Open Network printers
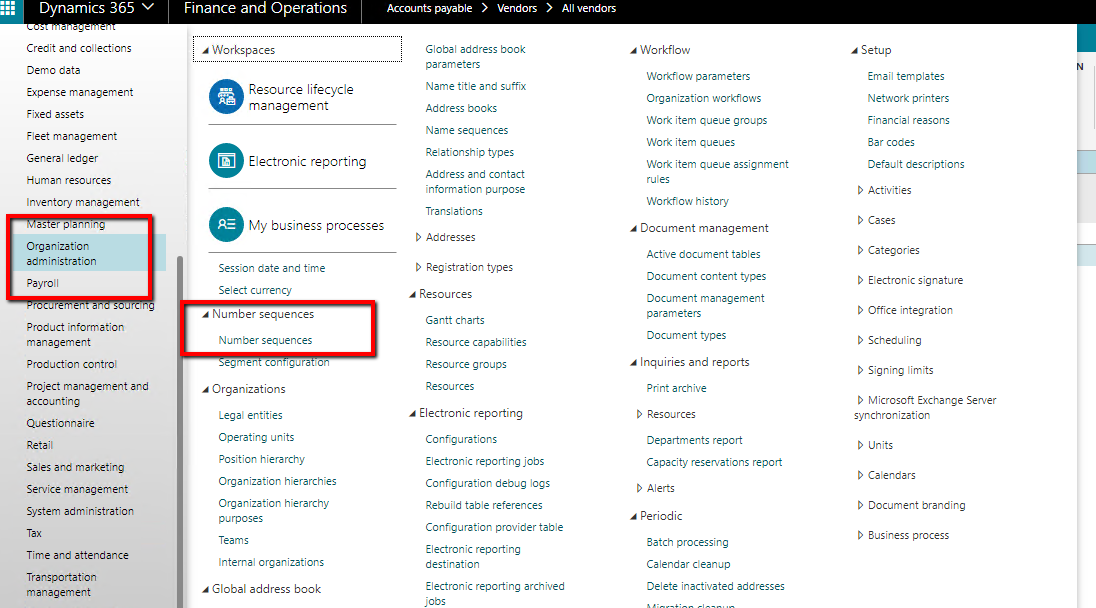This screenshot has width=1096, height=608. point(909,99)
